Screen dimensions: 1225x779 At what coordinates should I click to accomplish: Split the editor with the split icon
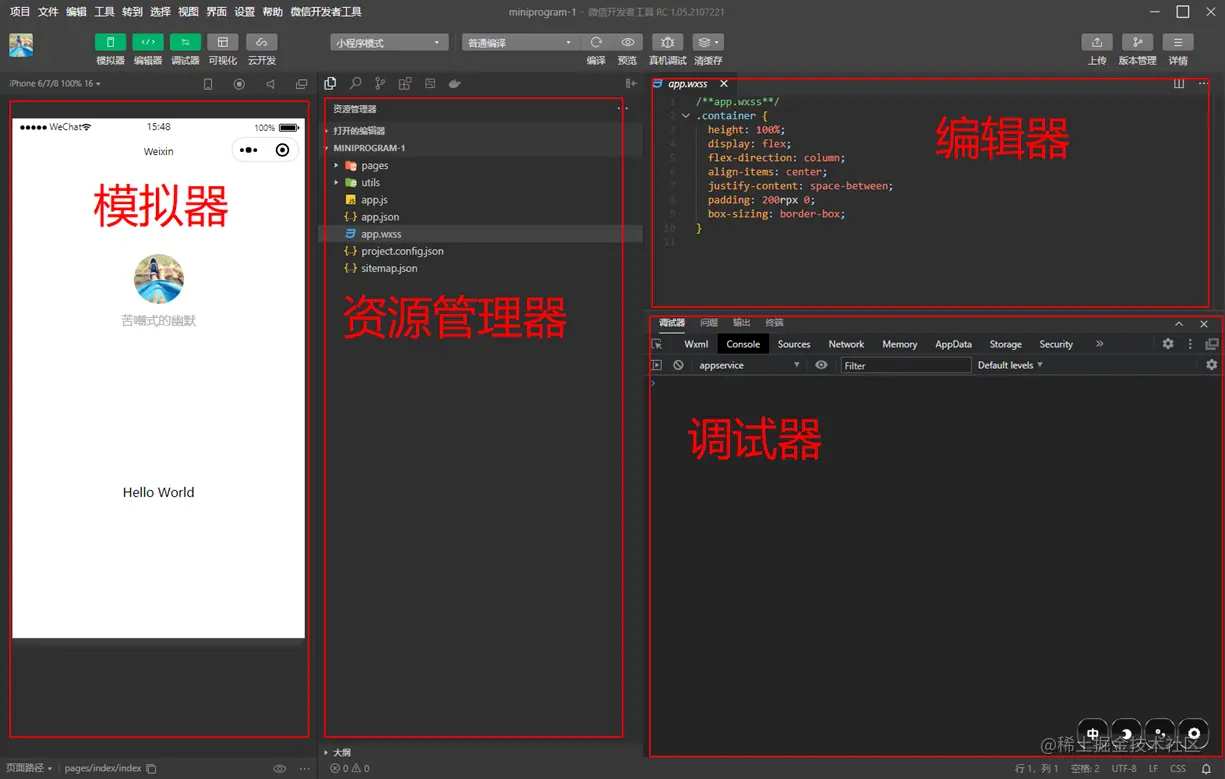coord(1179,84)
